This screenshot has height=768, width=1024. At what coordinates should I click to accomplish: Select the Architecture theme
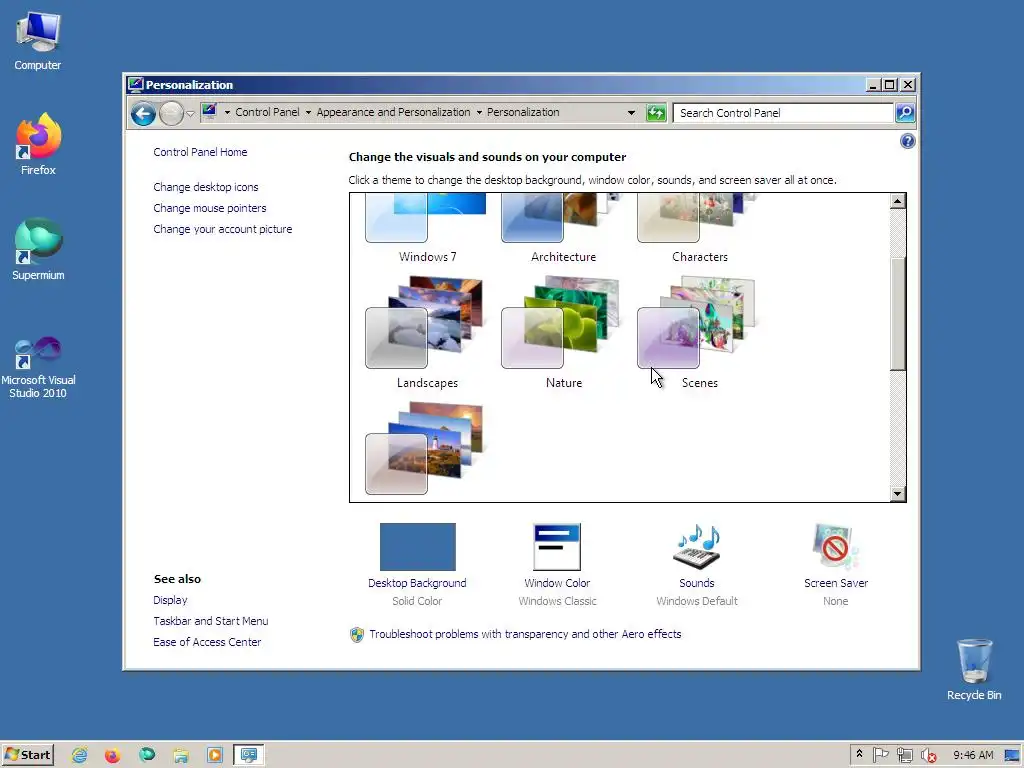click(563, 229)
